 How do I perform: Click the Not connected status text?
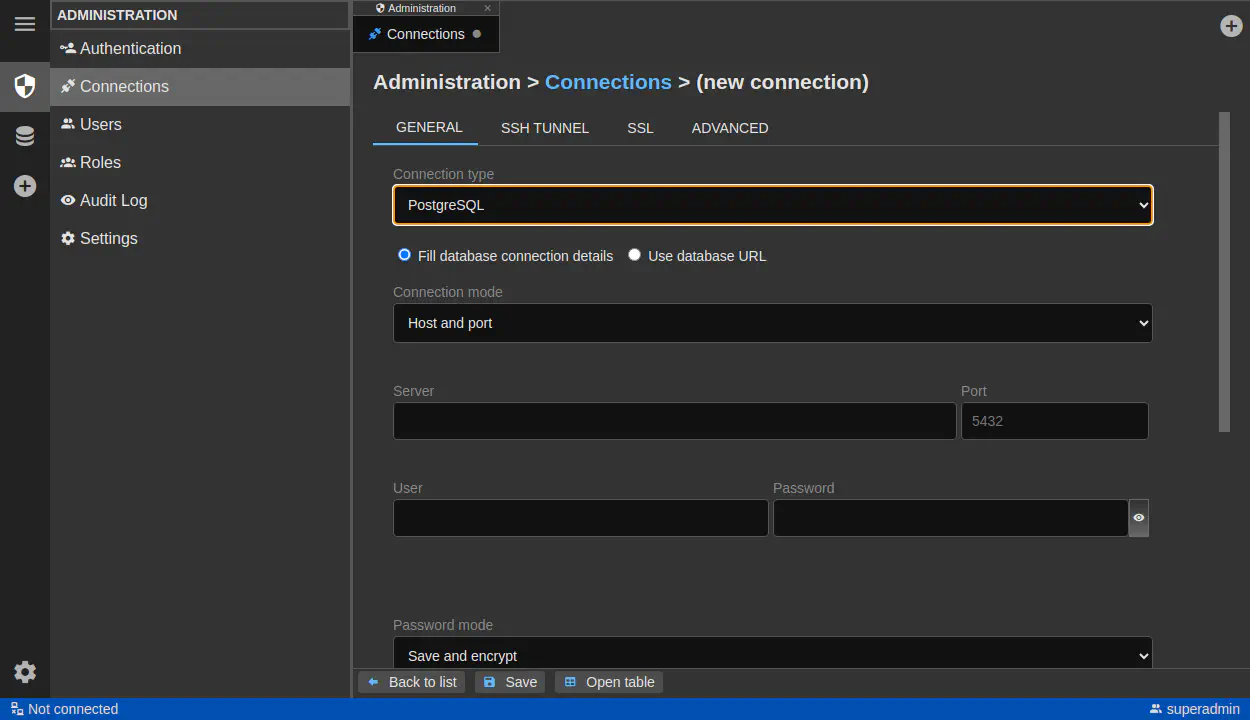73,709
